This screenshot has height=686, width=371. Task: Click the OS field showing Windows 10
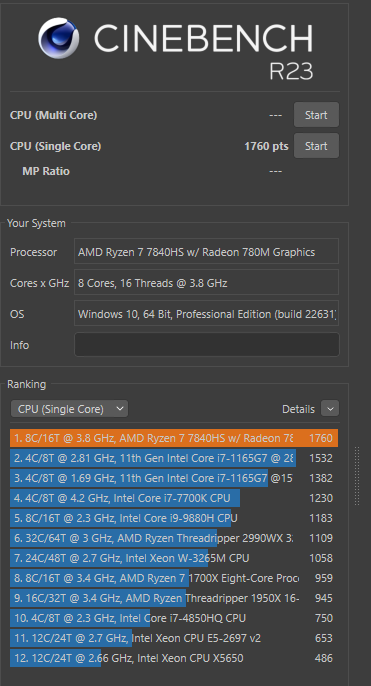206,314
